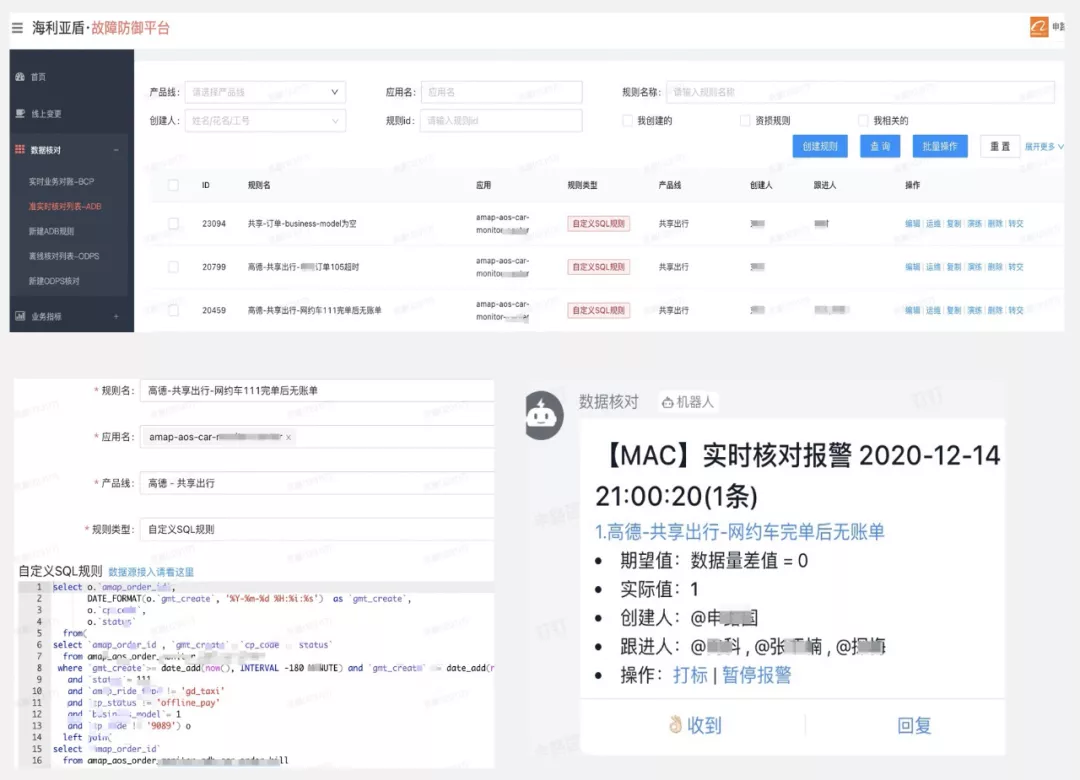Open the 规则类型 field in the form
1080x780 pixels.
[317, 529]
